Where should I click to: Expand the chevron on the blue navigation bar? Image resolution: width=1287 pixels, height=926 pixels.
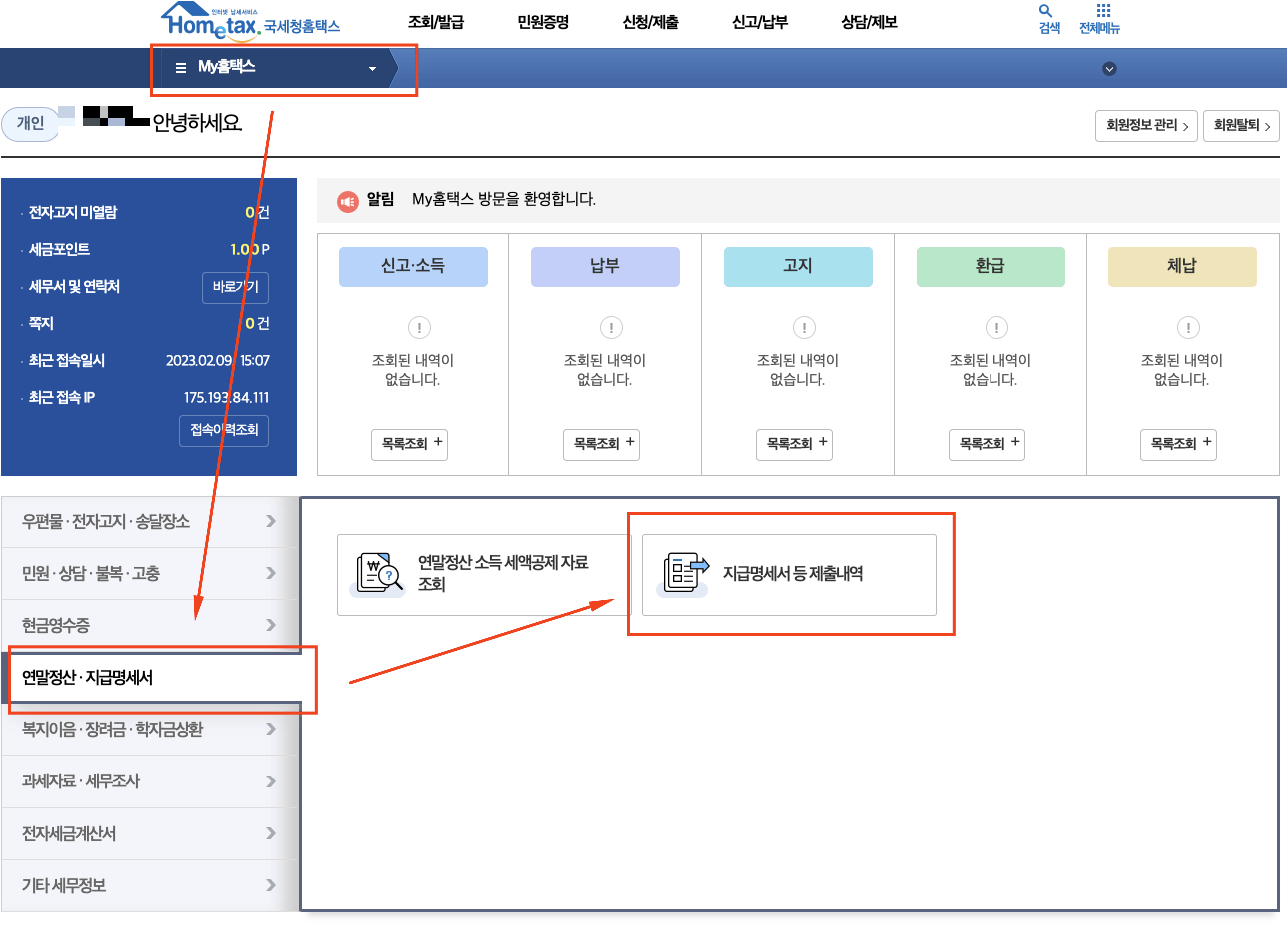point(1108,69)
